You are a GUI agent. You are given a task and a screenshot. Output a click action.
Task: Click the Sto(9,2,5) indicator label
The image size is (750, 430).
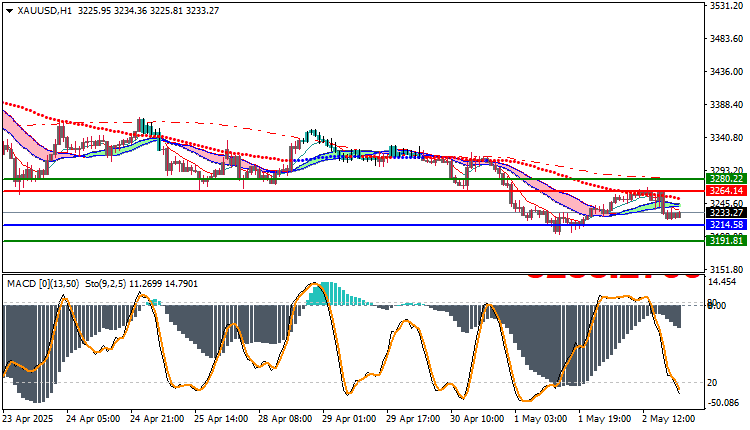[x=106, y=284]
